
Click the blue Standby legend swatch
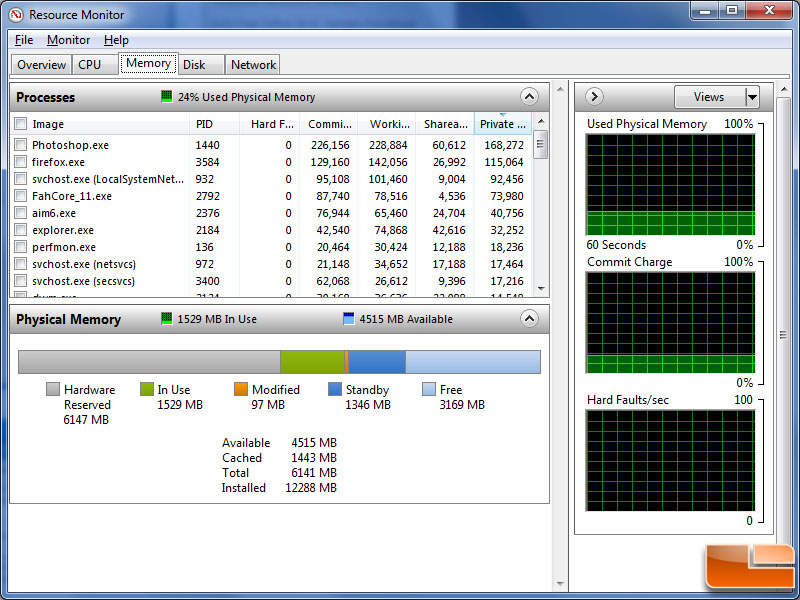point(335,390)
